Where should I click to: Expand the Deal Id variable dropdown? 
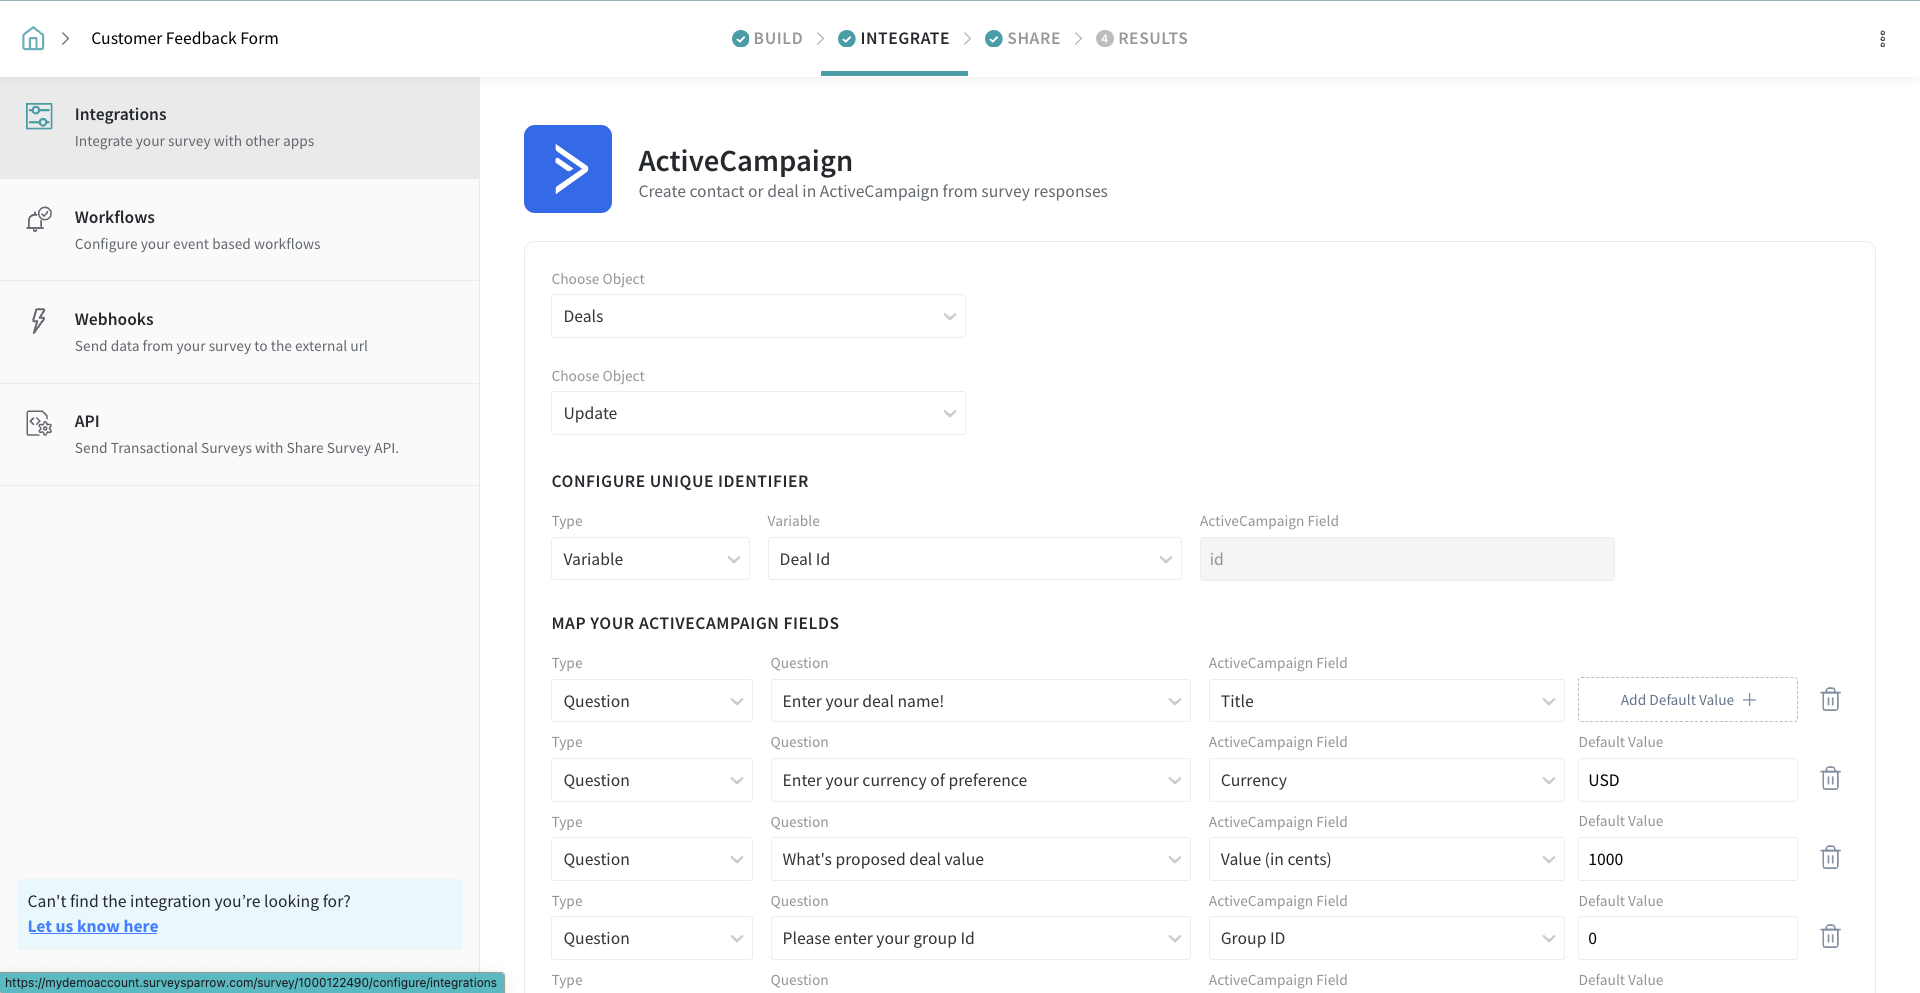coord(974,559)
